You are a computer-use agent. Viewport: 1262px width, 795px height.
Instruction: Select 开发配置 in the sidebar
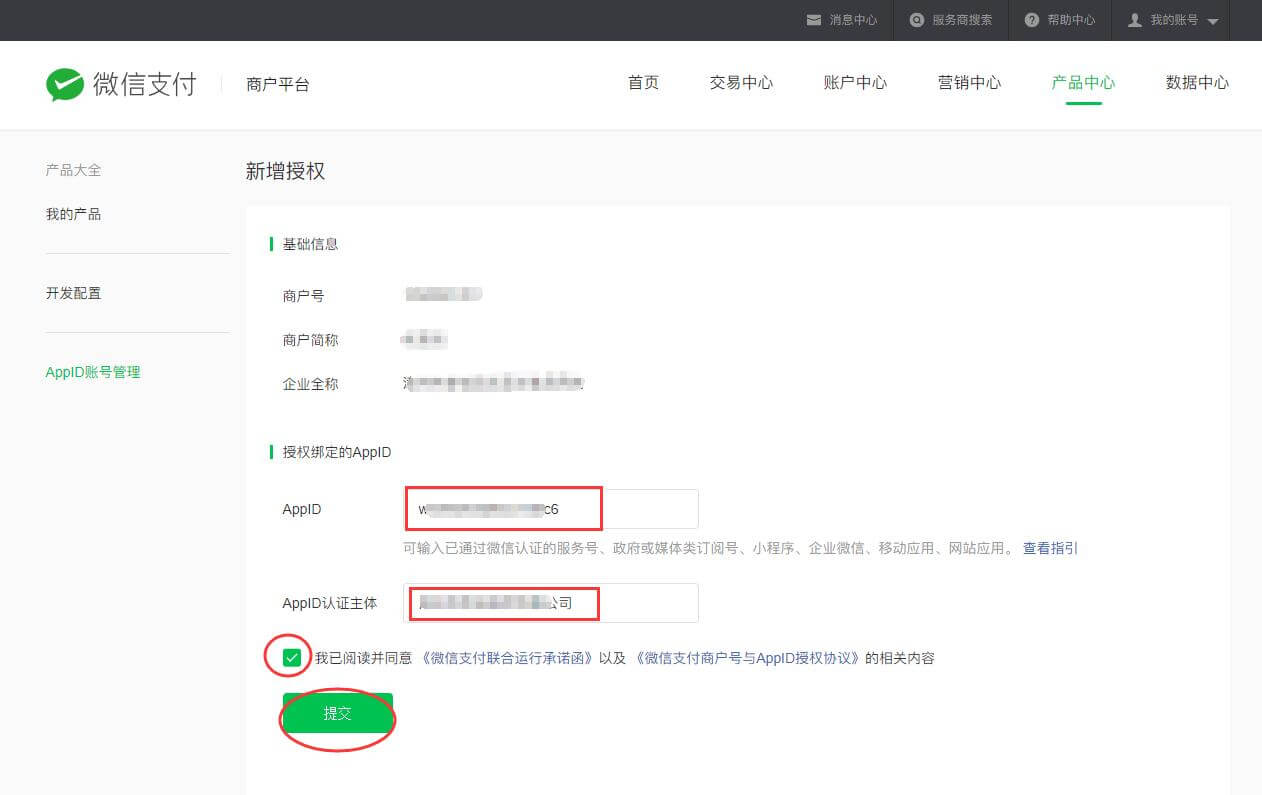(73, 293)
